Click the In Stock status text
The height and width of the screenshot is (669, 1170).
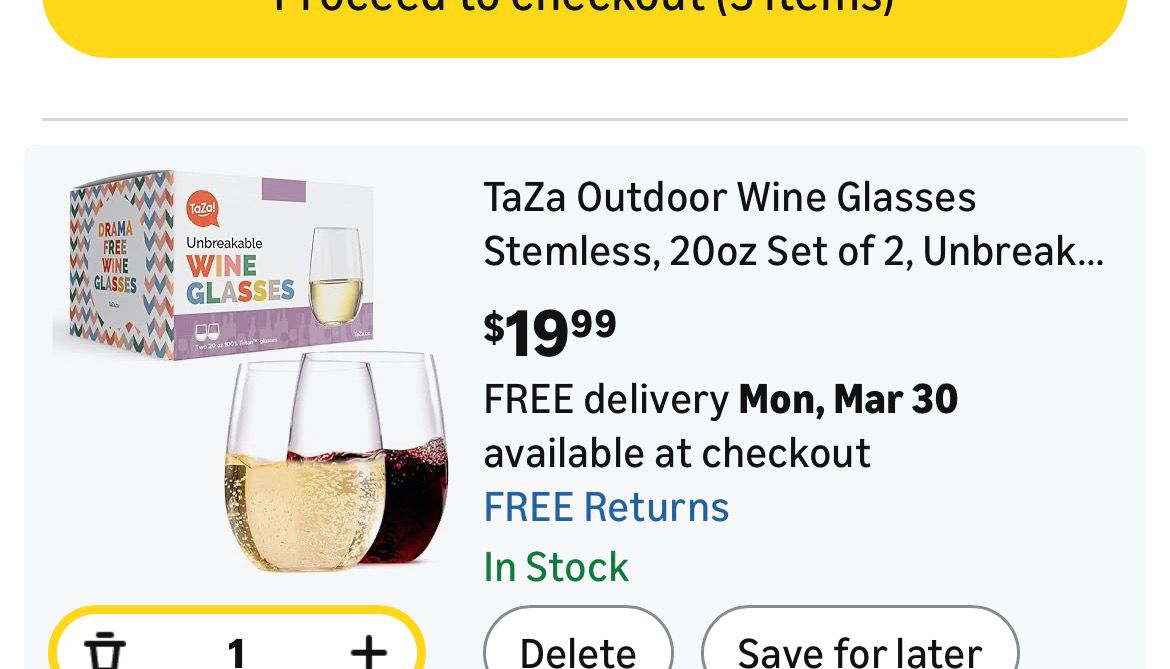(x=556, y=567)
